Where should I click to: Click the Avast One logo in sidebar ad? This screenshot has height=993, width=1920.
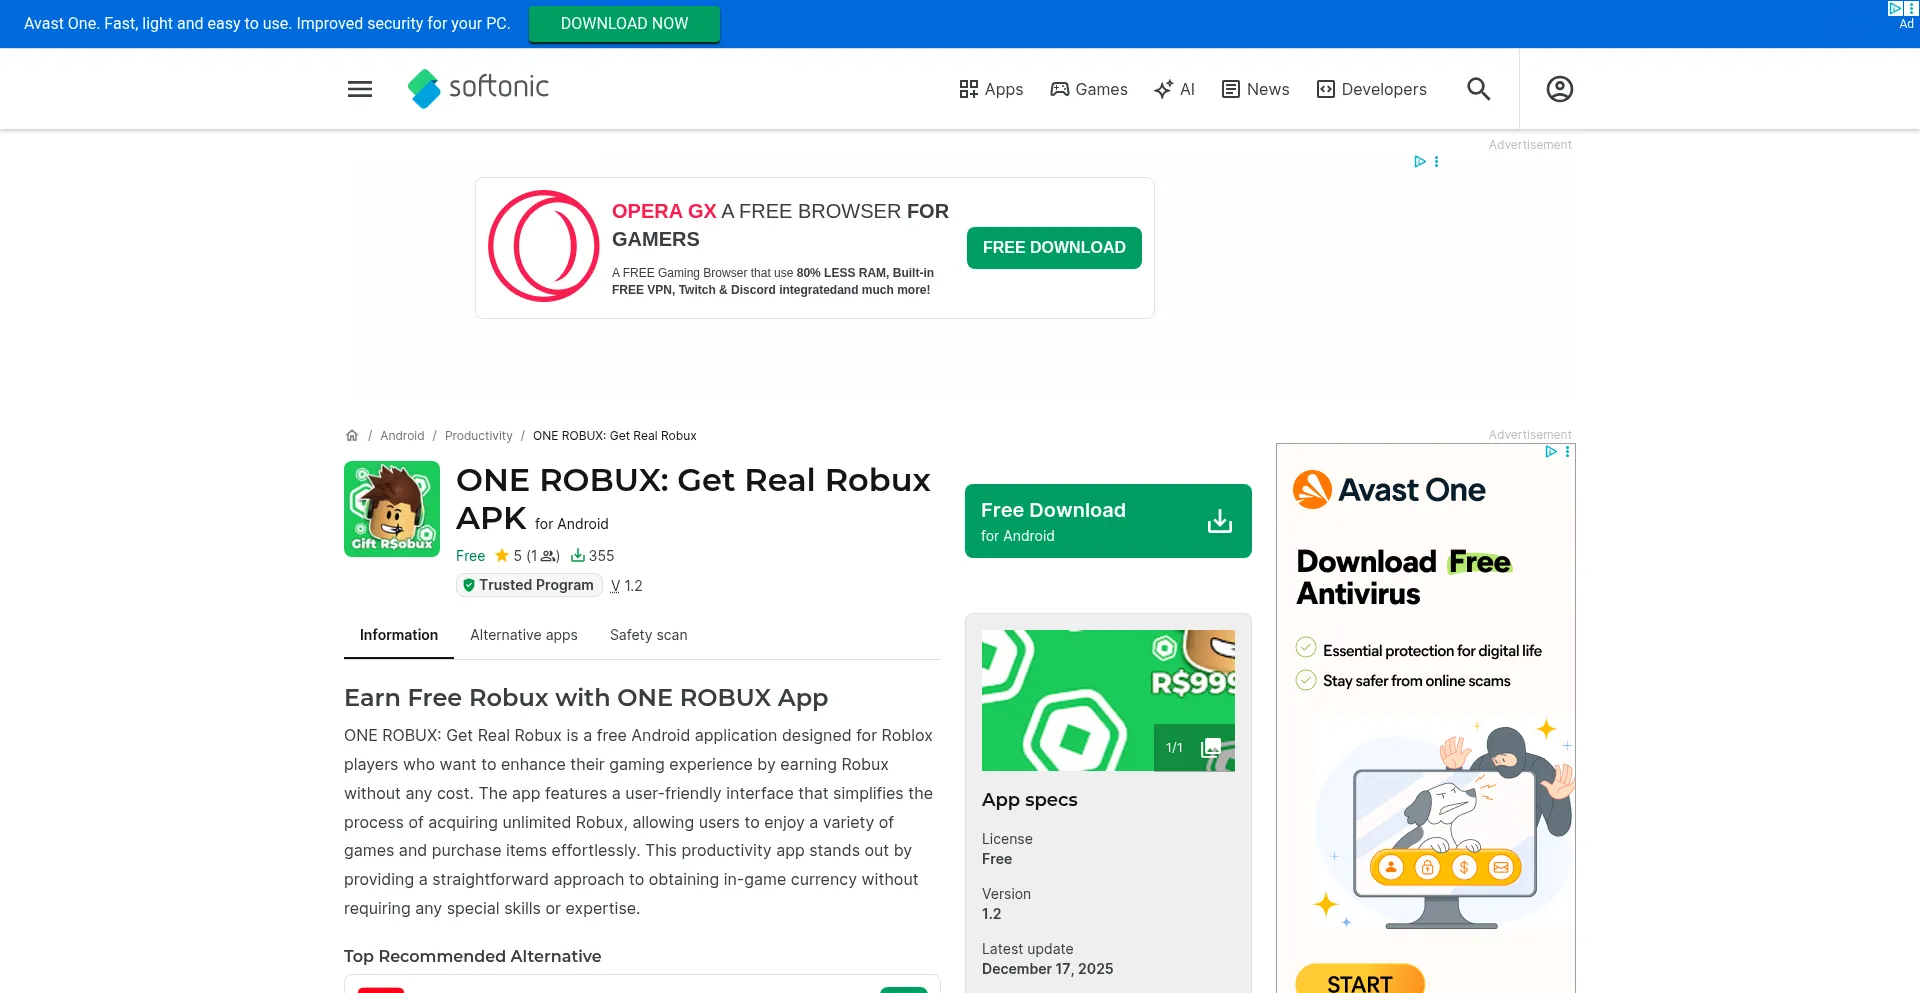pyautogui.click(x=1389, y=490)
